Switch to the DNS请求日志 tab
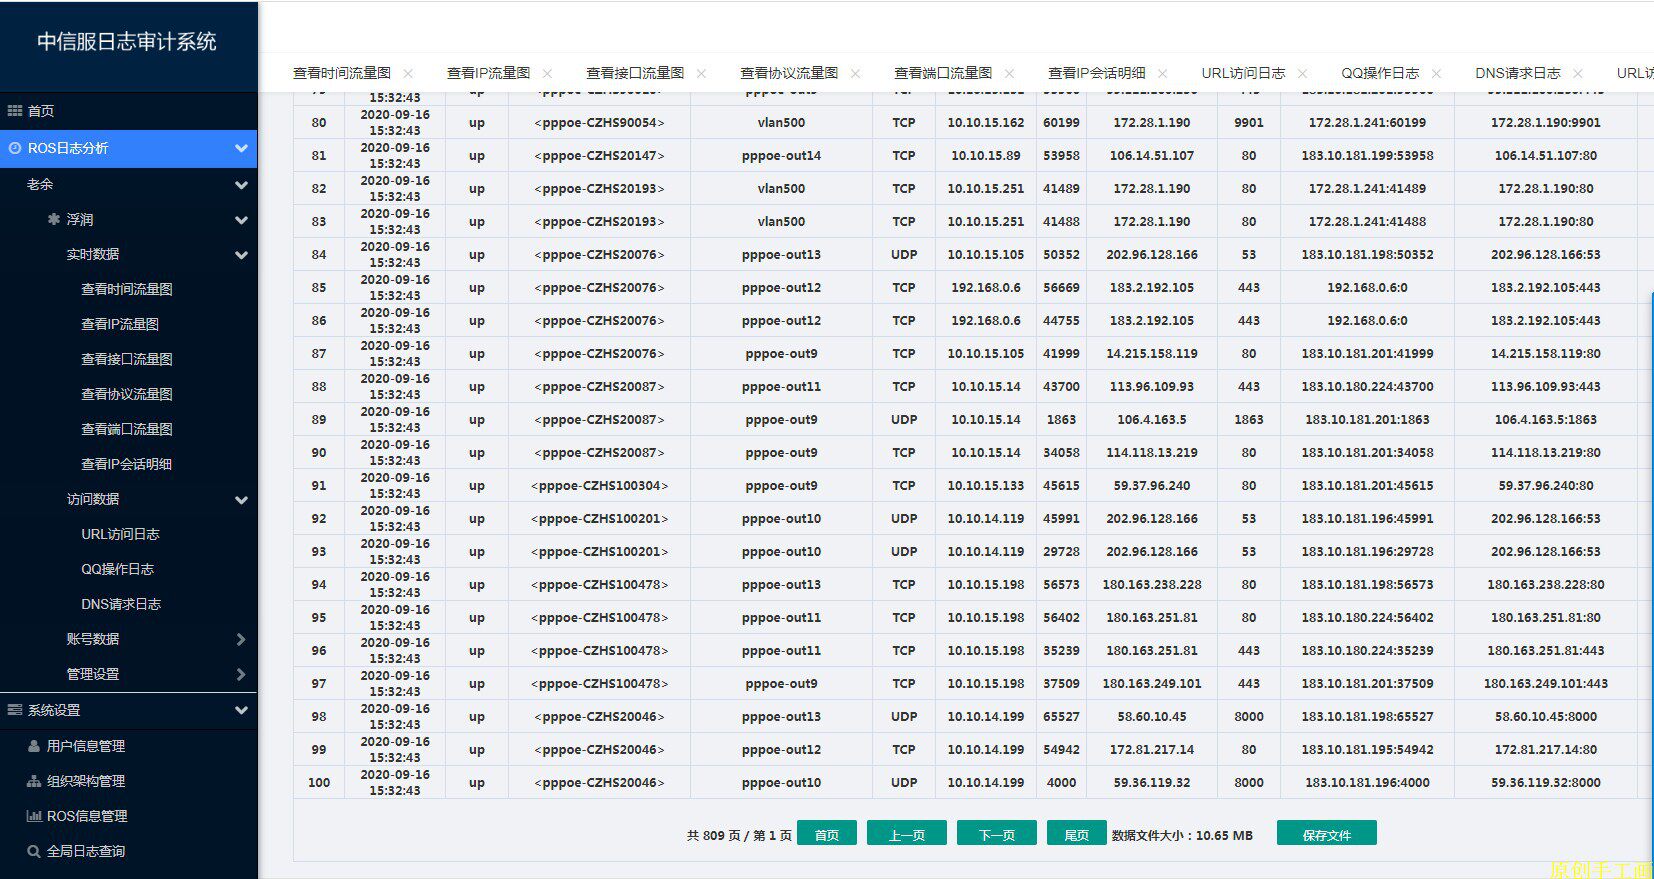The image size is (1654, 879). (1518, 73)
